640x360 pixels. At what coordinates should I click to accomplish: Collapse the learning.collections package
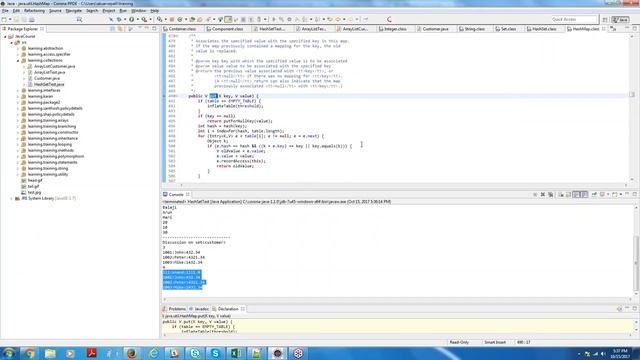18,60
